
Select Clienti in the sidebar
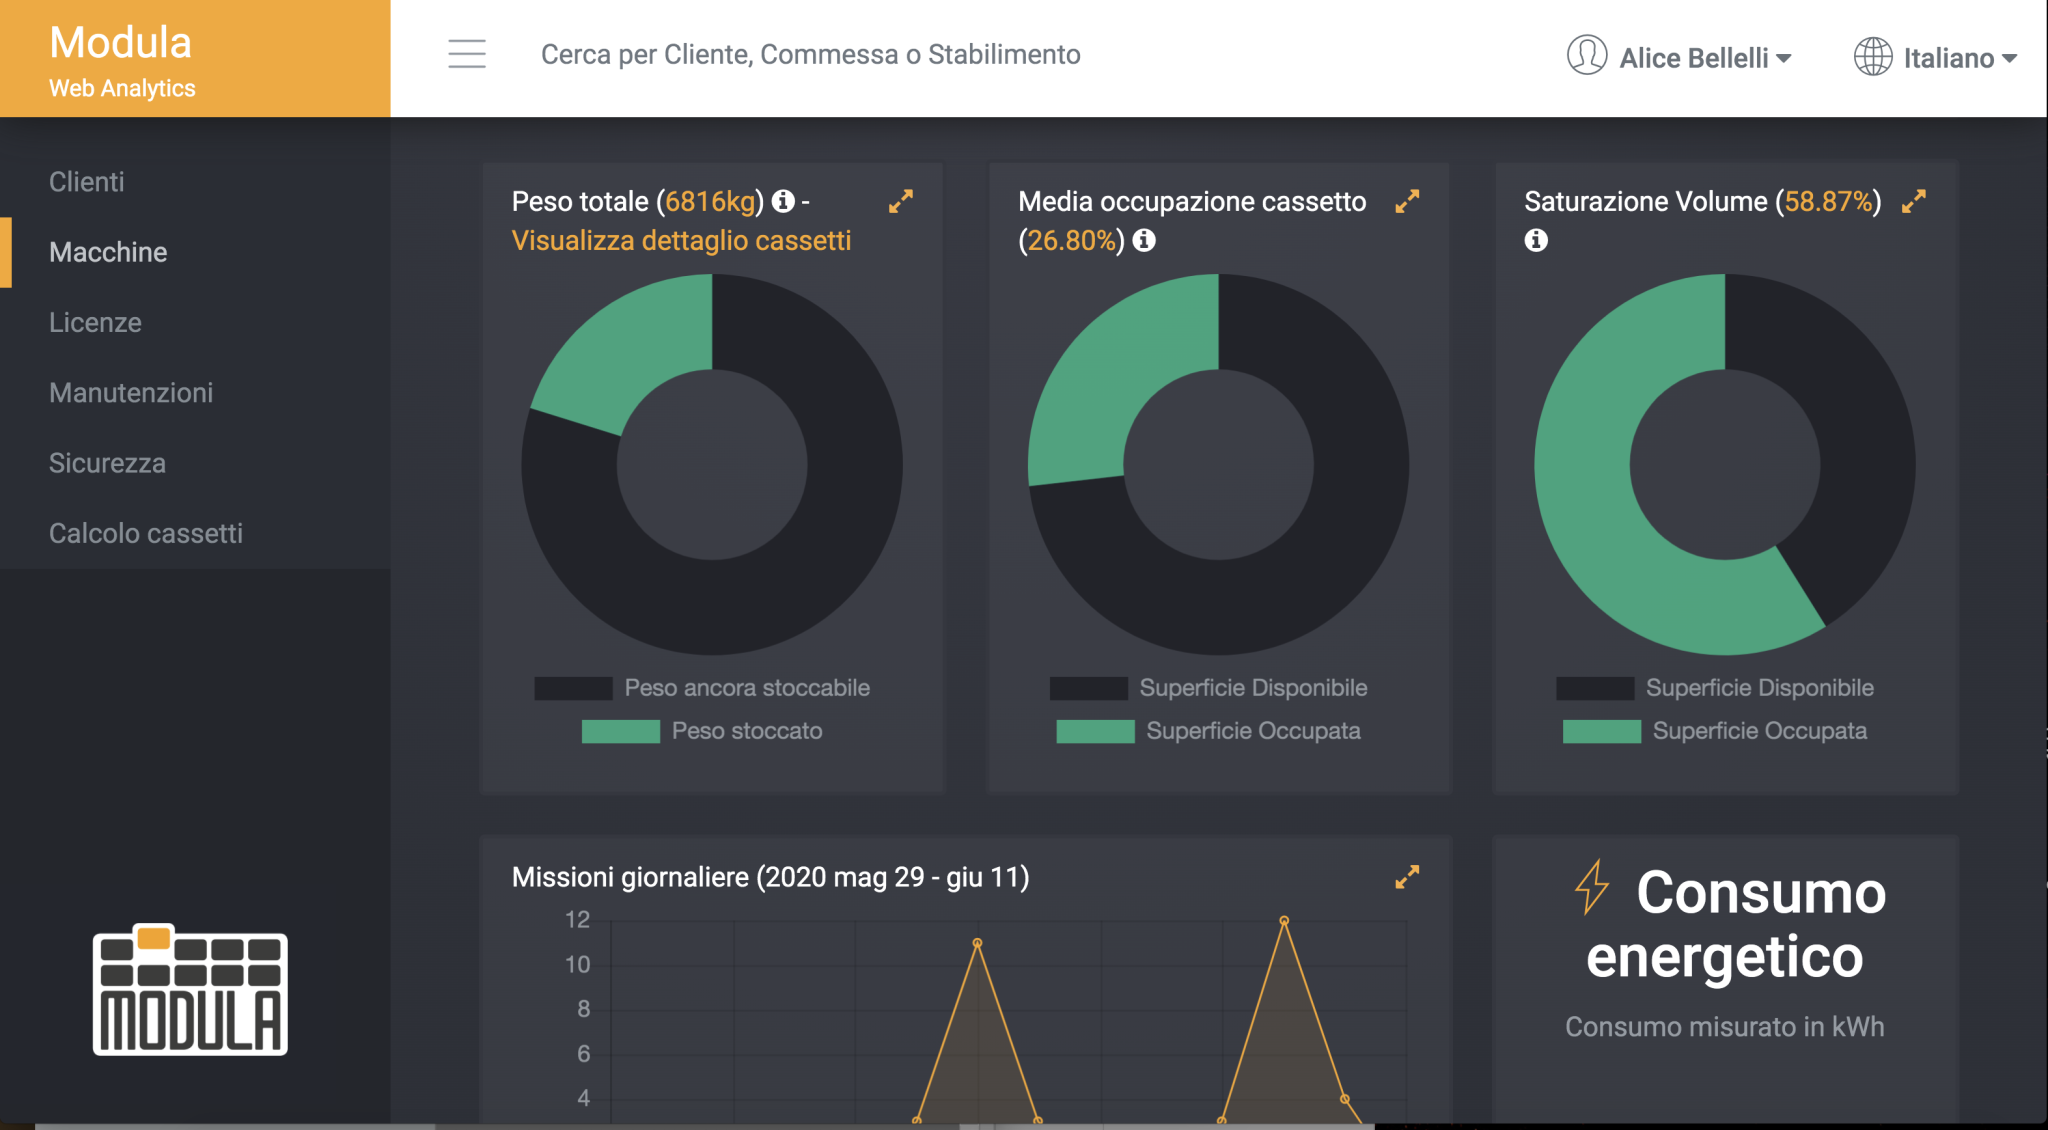86,181
